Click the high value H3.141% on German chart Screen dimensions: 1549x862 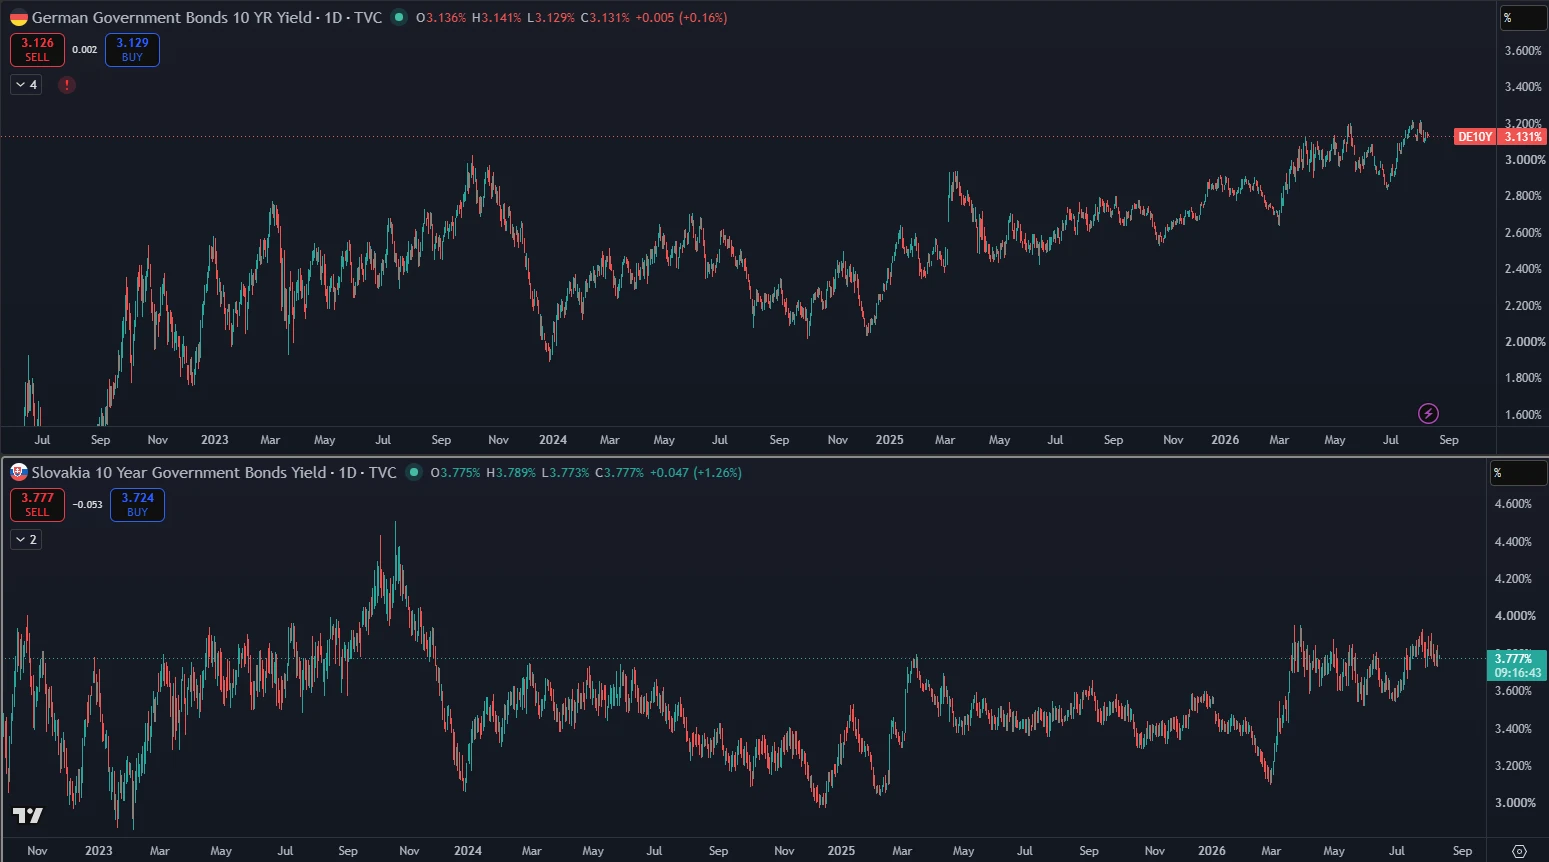point(497,18)
